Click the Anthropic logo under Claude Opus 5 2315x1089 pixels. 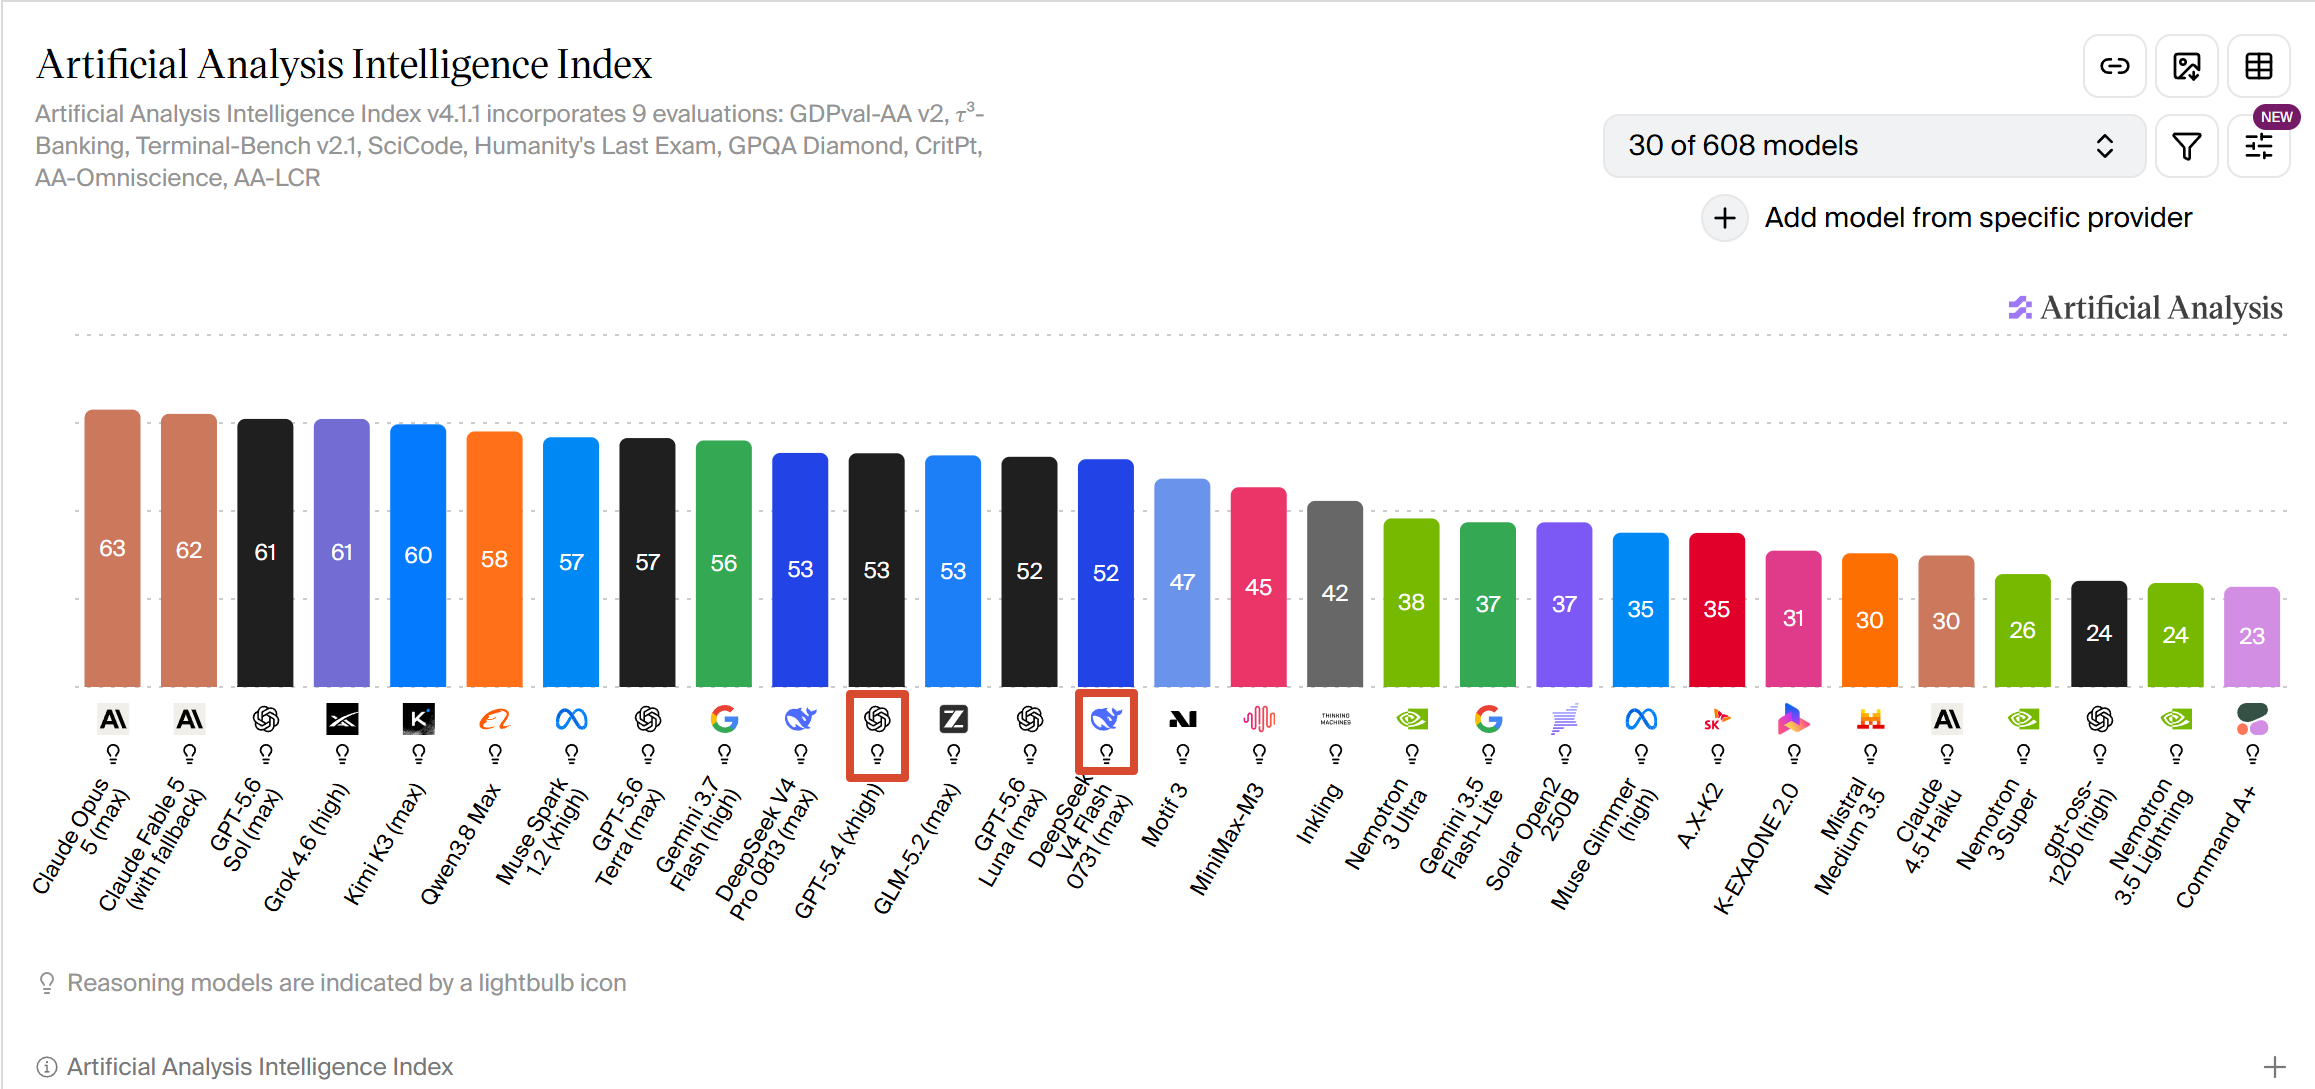[113, 719]
